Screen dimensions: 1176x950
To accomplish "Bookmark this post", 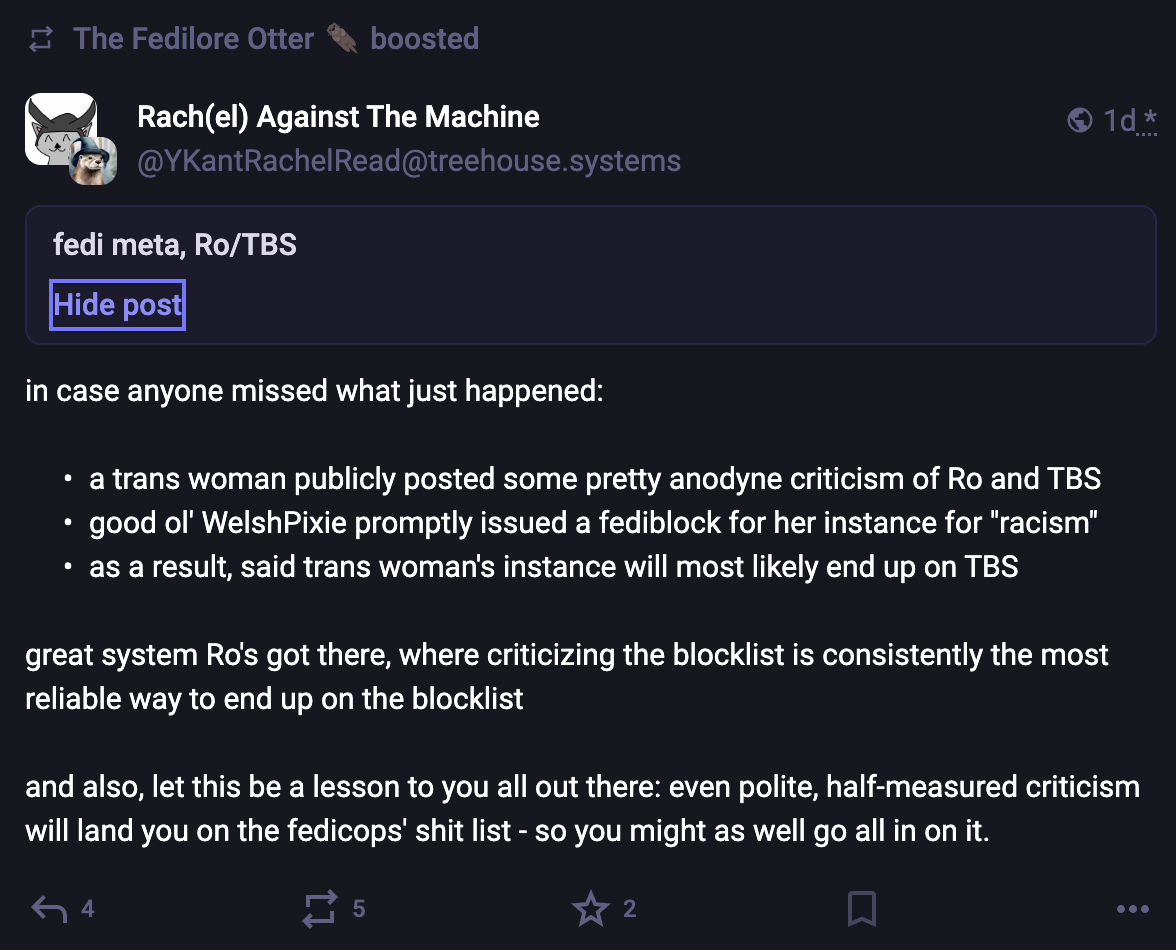I will pyautogui.click(x=861, y=909).
